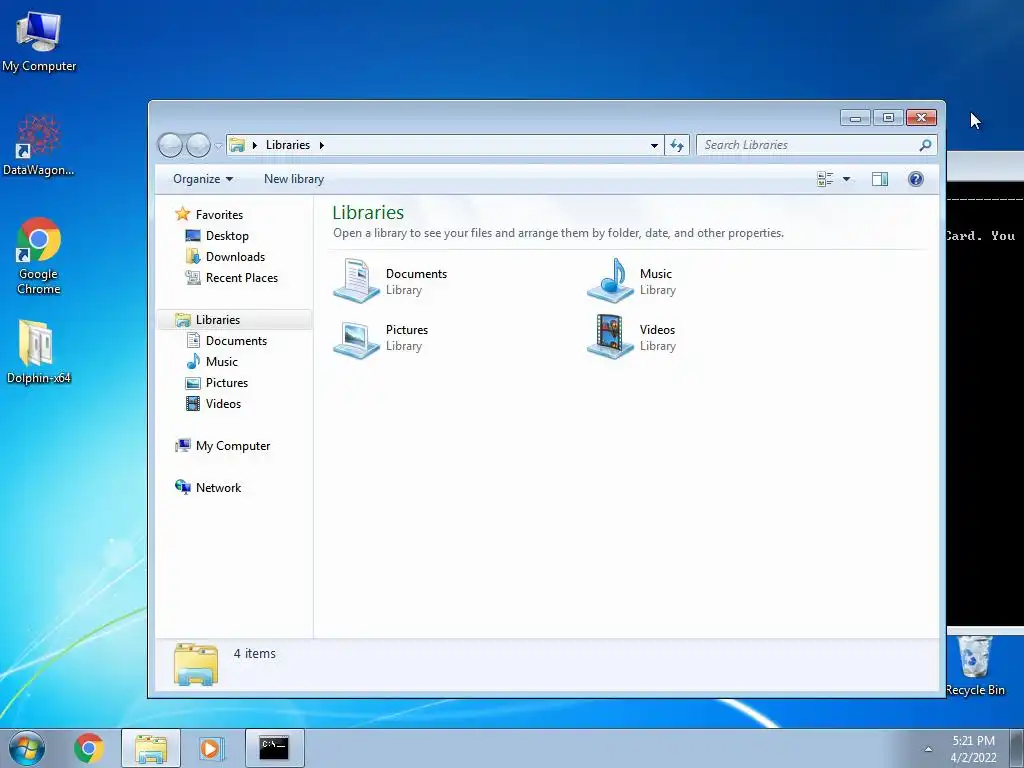Click My Computer desktop icon
The image size is (1024, 768).
click(39, 42)
